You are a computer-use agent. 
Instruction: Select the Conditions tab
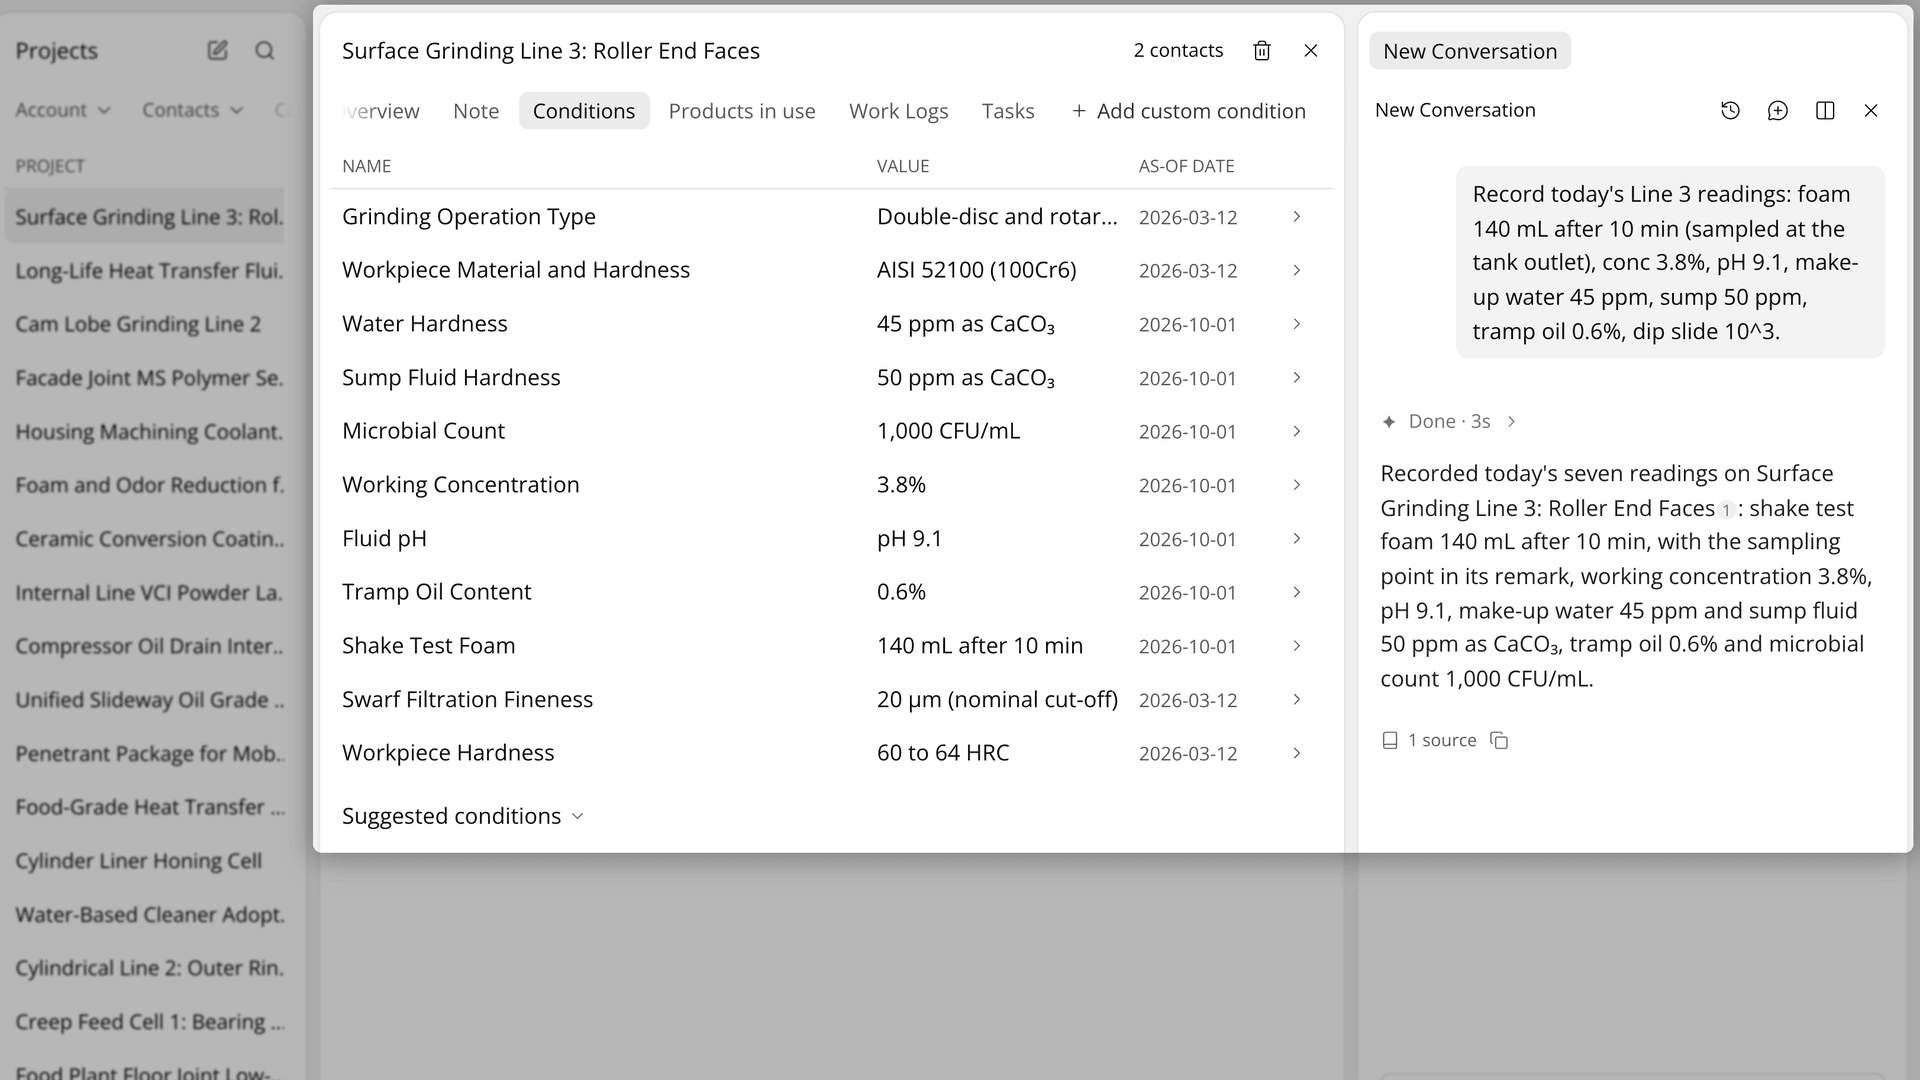(x=584, y=111)
